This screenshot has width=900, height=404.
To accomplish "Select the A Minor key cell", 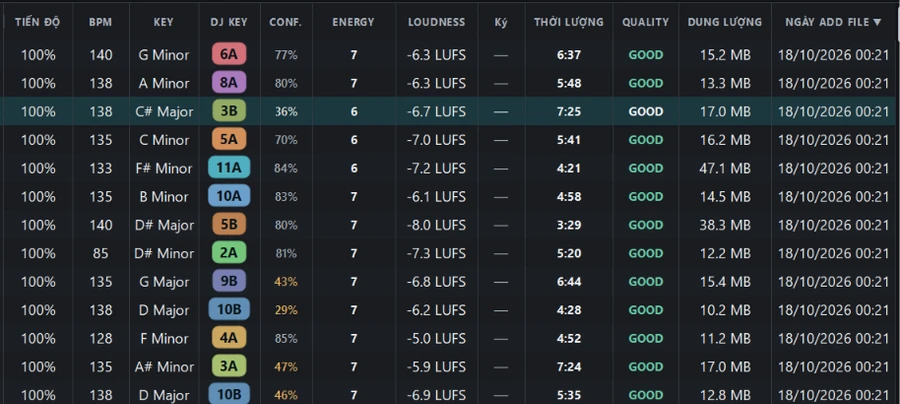I will pyautogui.click(x=164, y=83).
